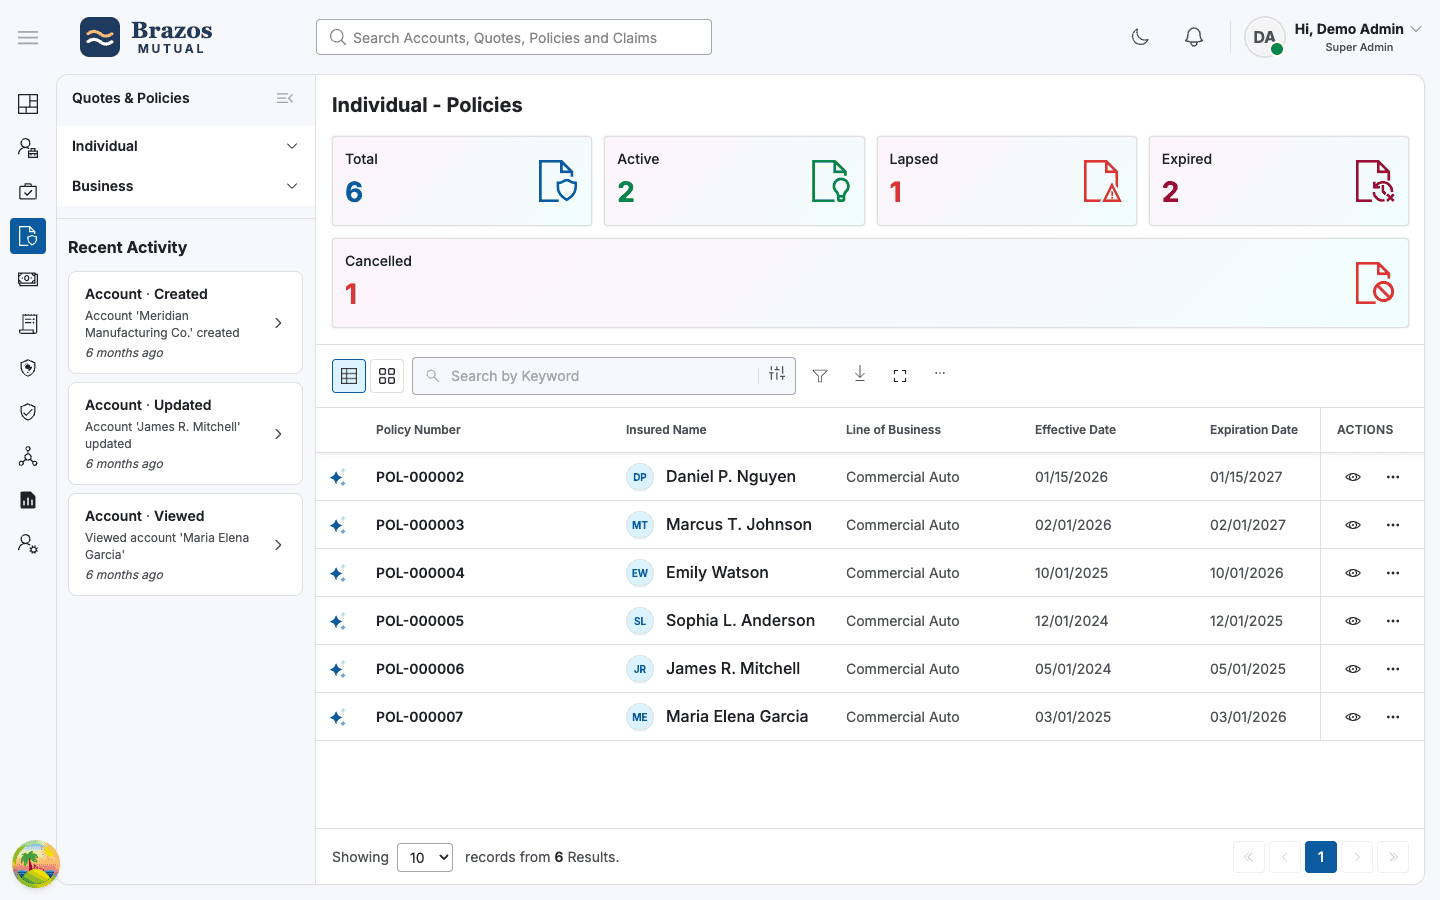The height and width of the screenshot is (900, 1440).
Task: Open the notifications bell
Action: click(1194, 37)
